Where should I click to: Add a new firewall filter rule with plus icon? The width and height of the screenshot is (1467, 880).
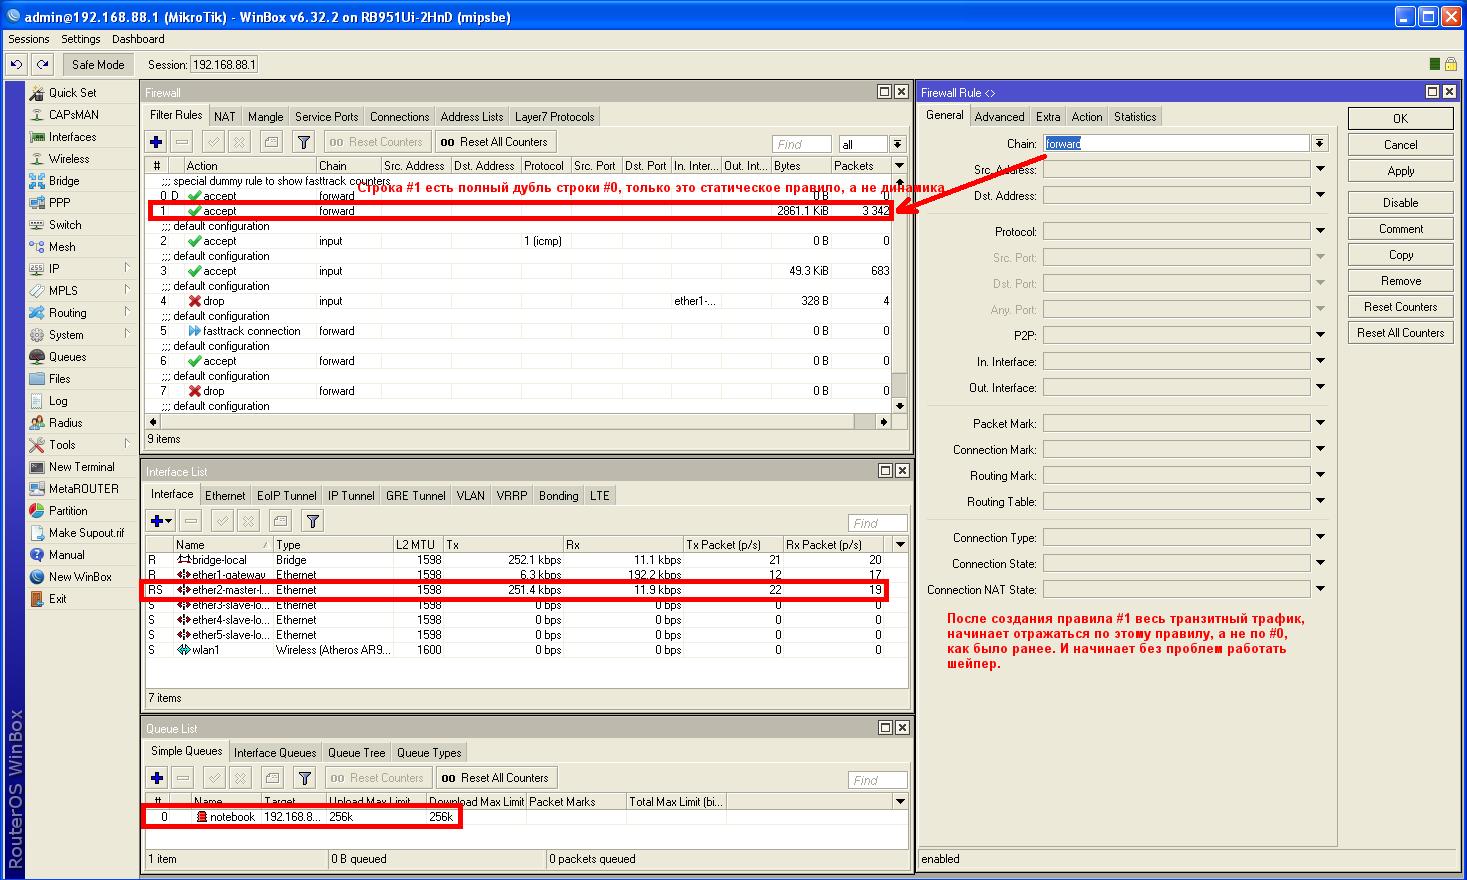[x=156, y=142]
